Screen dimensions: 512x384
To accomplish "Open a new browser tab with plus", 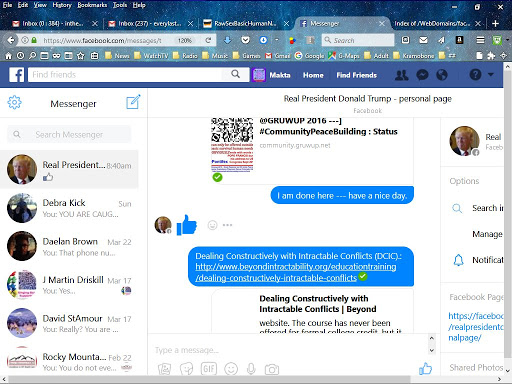I will (x=495, y=23).
